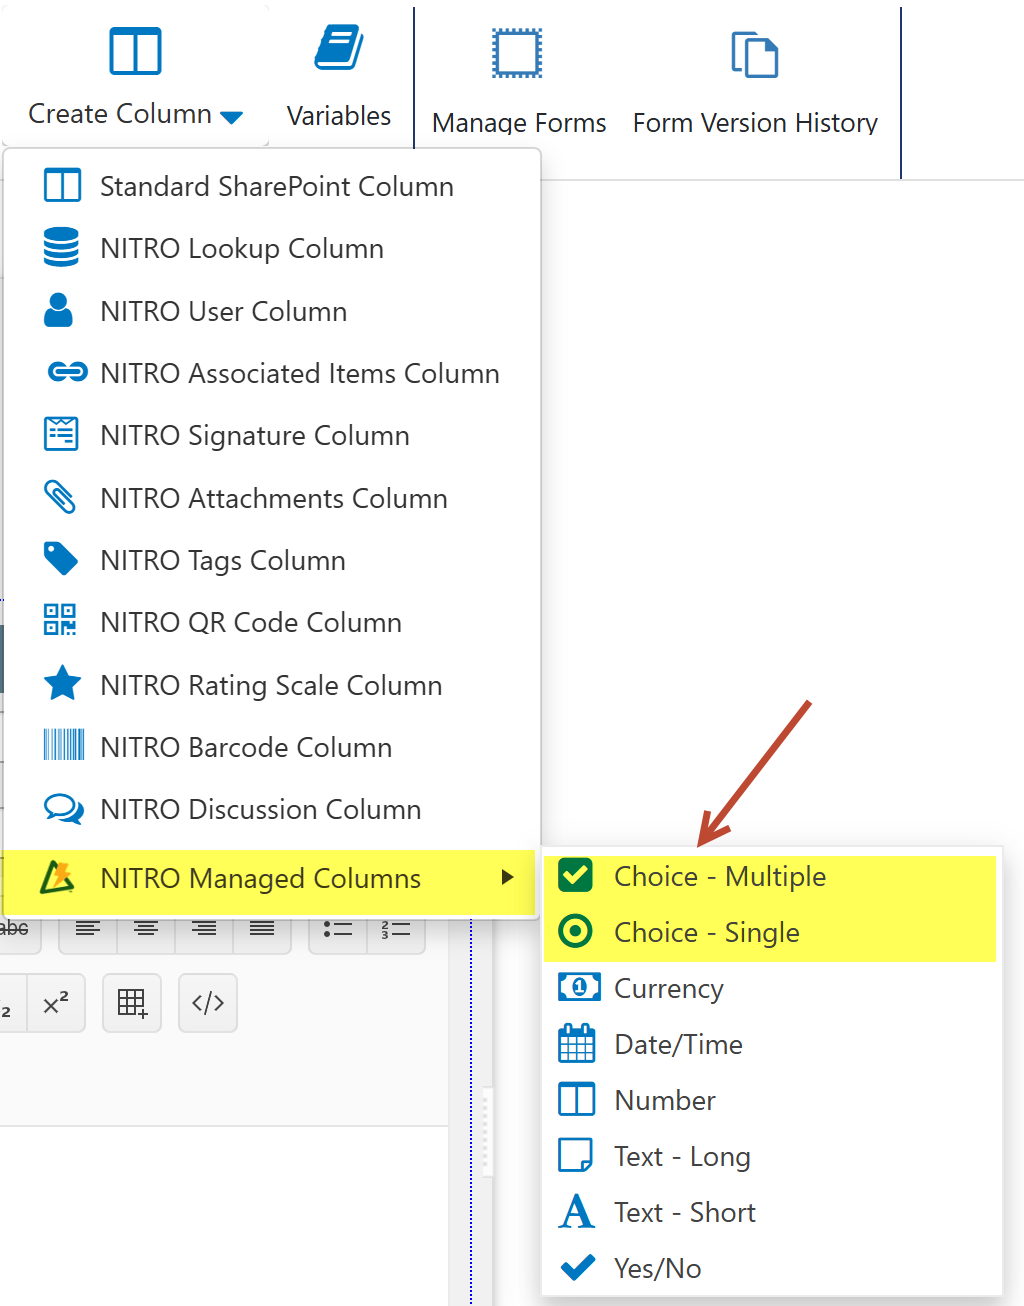
Task: Open the HTML source code button
Action: 208,1003
